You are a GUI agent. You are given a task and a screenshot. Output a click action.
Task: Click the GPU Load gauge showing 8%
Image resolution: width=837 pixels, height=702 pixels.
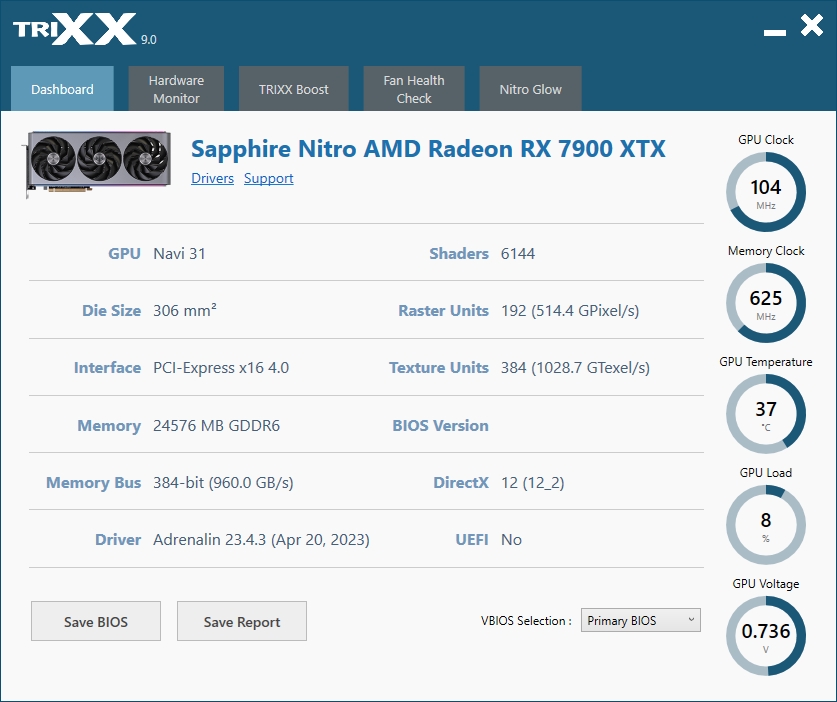[765, 525]
